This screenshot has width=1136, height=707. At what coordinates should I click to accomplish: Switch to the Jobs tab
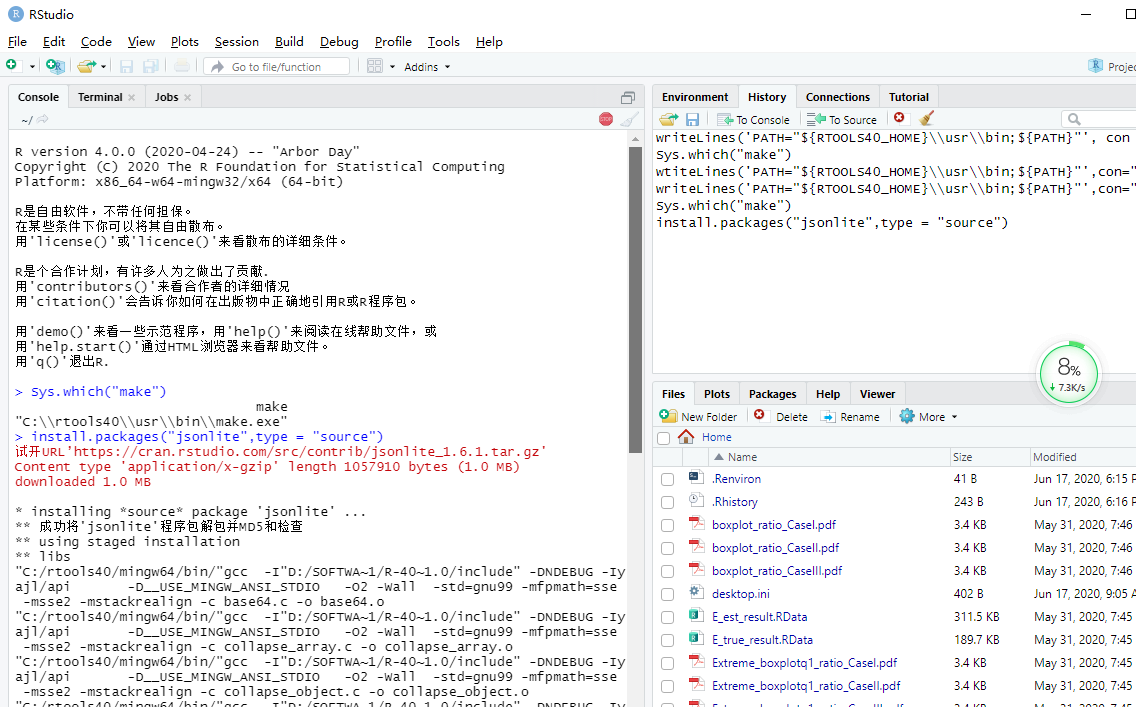coord(166,97)
